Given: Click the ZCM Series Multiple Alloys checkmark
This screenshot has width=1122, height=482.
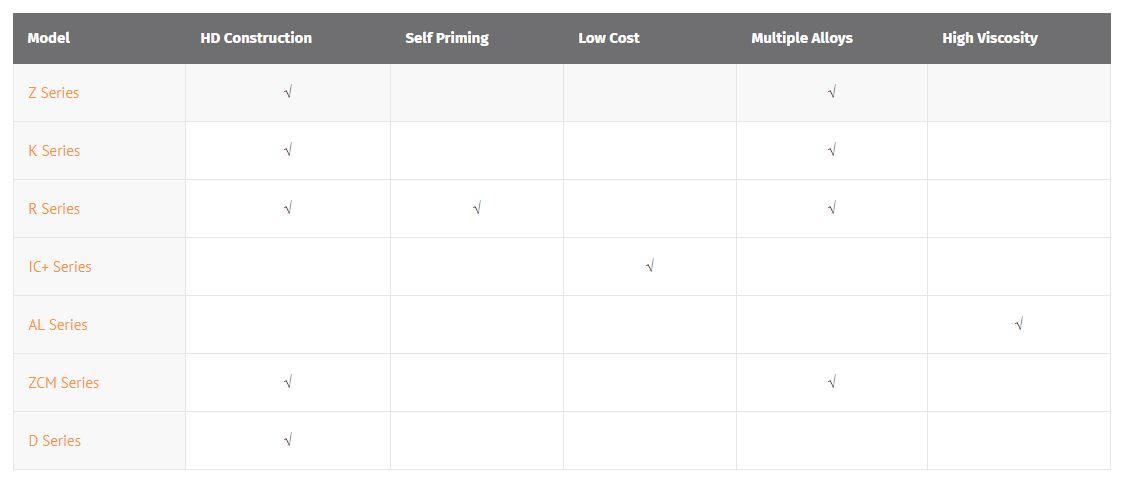Looking at the screenshot, I should [831, 382].
